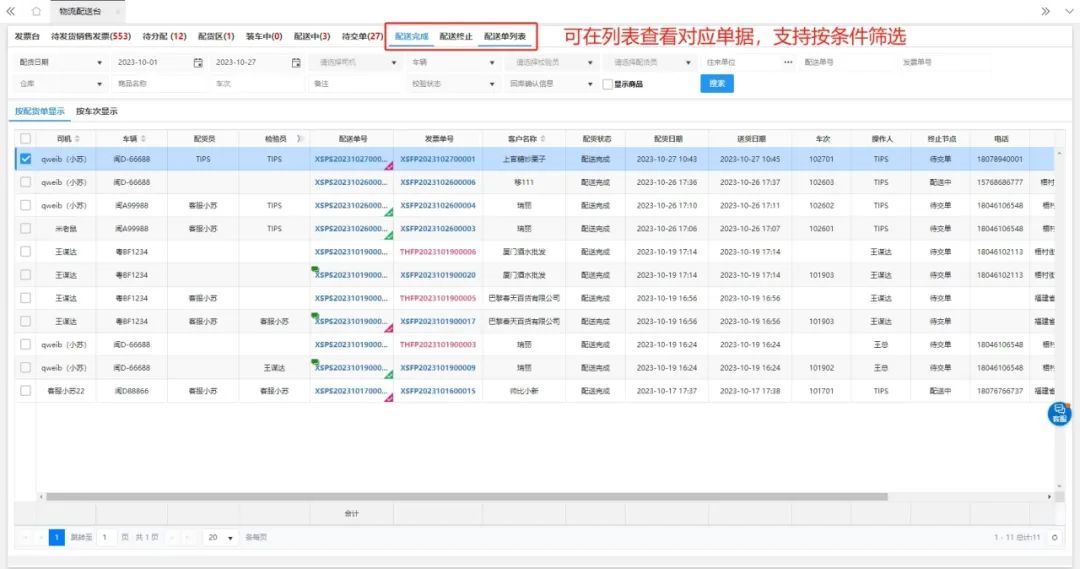Open the start date calendar picker icon

[198, 62]
